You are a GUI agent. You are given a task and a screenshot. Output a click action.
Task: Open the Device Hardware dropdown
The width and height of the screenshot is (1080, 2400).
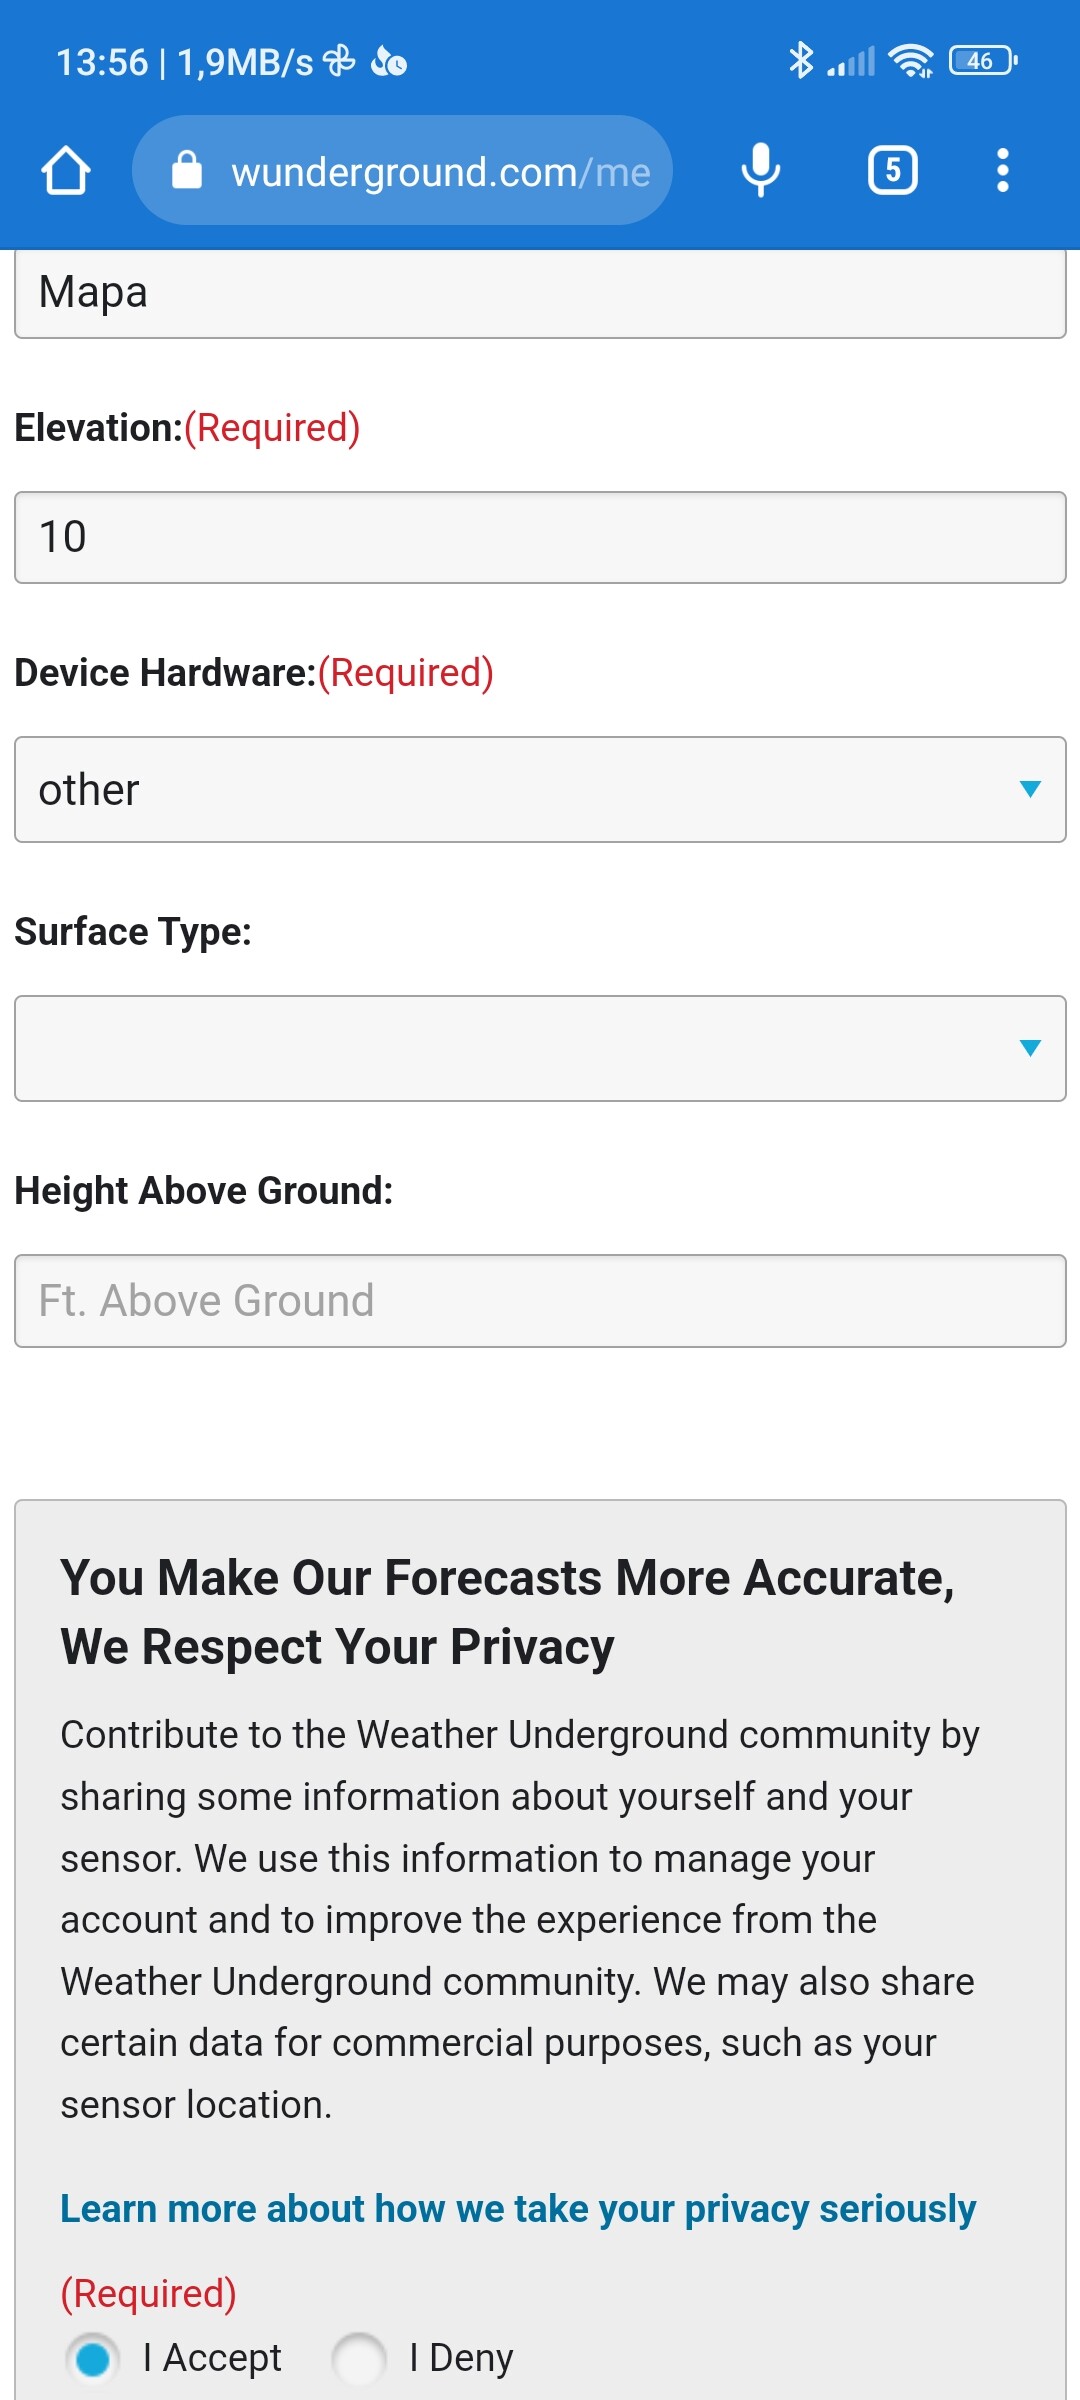click(540, 790)
